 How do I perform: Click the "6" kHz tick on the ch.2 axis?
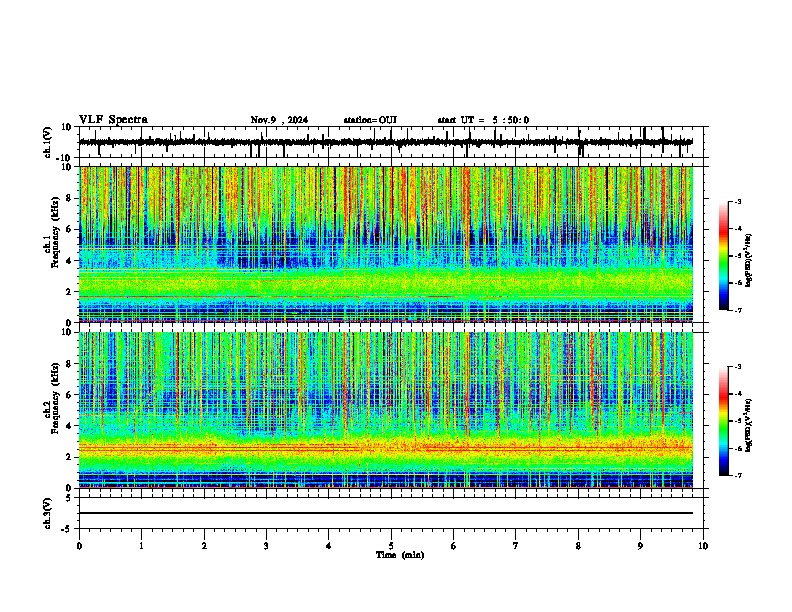click(69, 395)
